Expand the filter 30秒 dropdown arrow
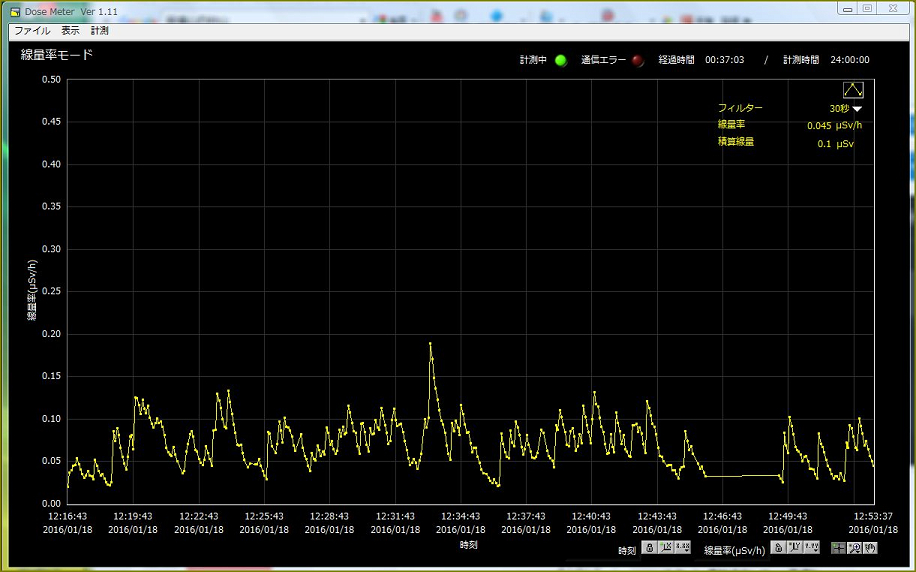 pos(857,109)
